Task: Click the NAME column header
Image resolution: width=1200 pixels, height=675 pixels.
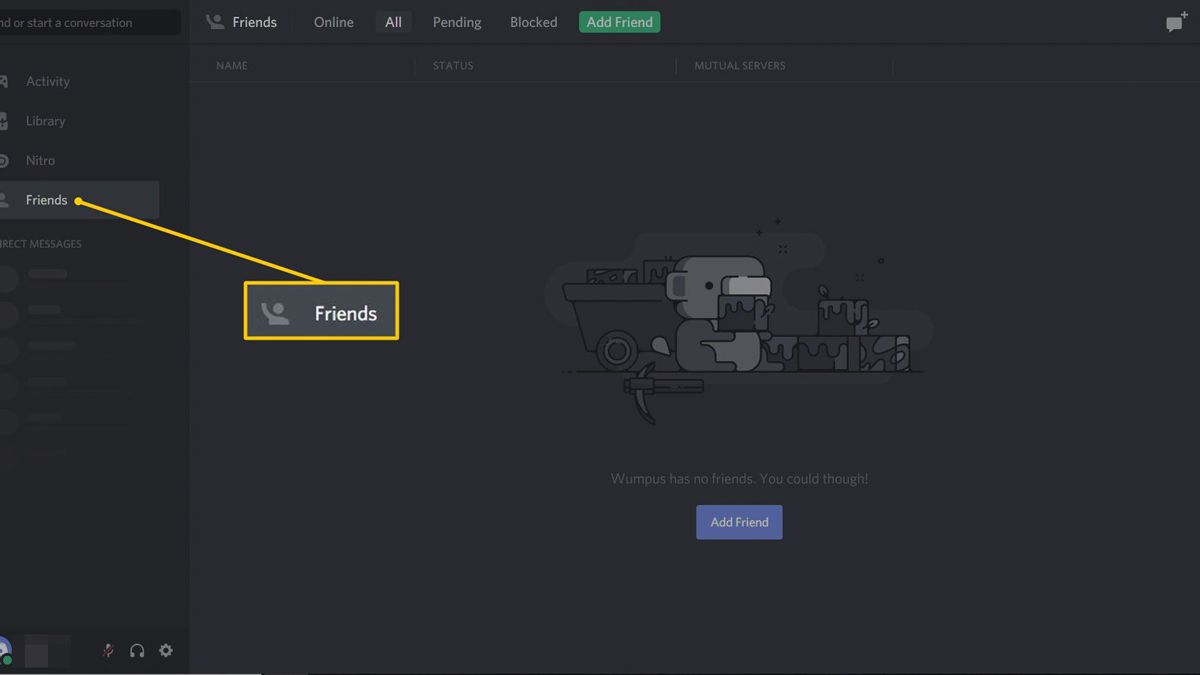Action: pos(232,66)
